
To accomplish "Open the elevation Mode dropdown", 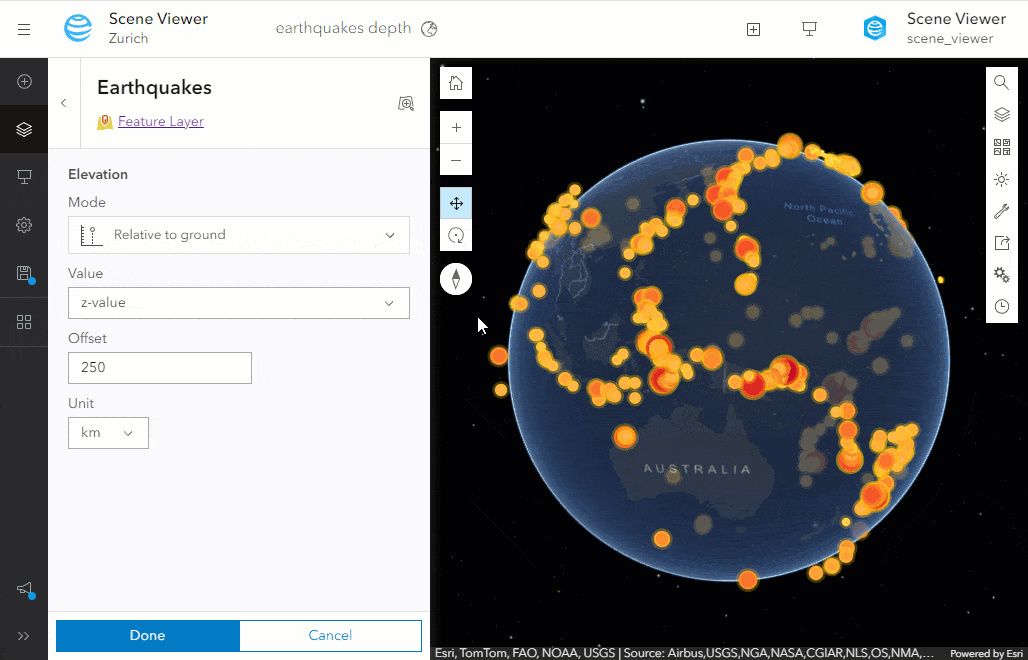I will tap(238, 235).
